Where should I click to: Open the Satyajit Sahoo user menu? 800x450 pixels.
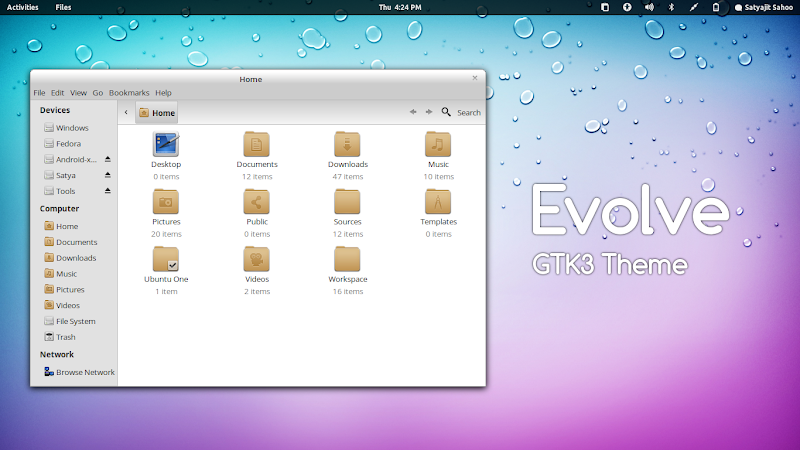click(764, 7)
